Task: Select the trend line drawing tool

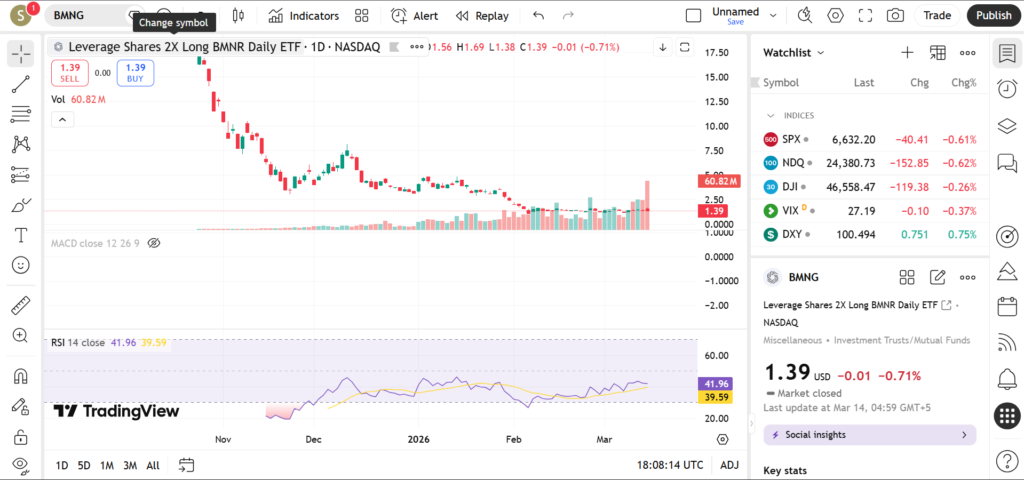Action: point(21,84)
